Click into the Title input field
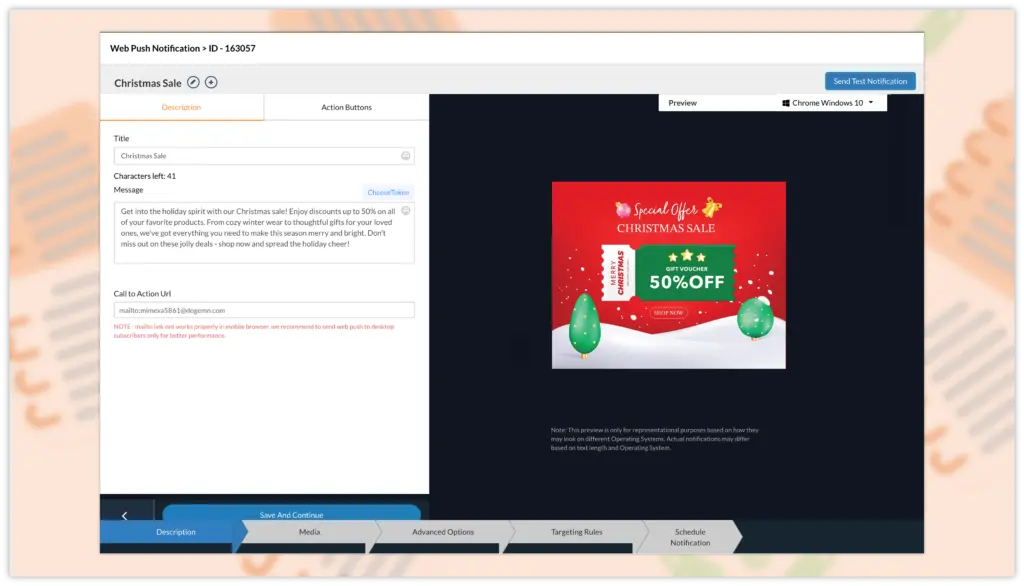This screenshot has width=1024, height=586. [x=257, y=156]
